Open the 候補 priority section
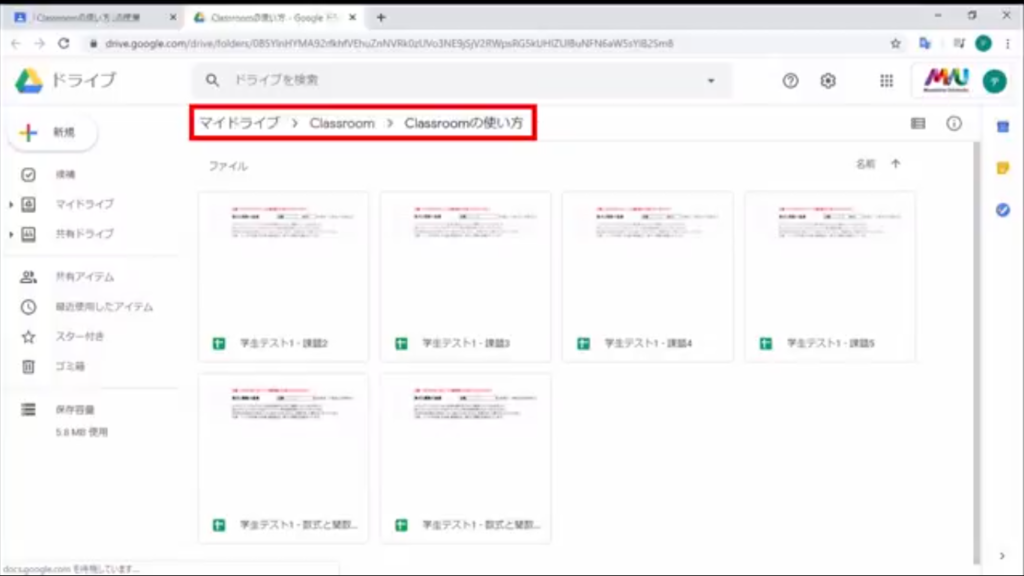The image size is (1024, 576). (x=65, y=174)
